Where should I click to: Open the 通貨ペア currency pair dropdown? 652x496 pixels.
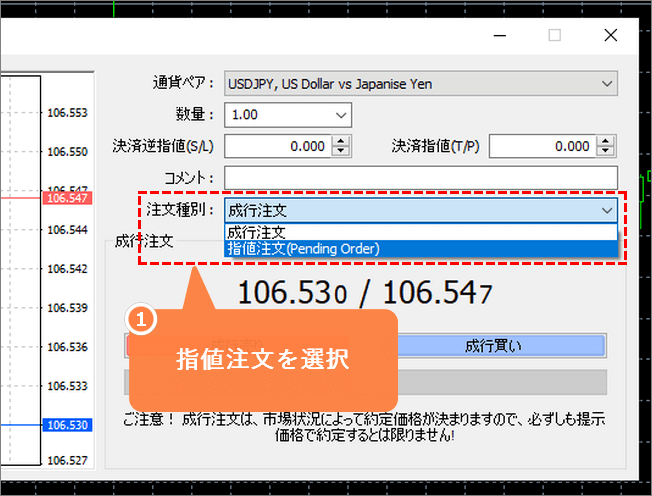[420, 84]
